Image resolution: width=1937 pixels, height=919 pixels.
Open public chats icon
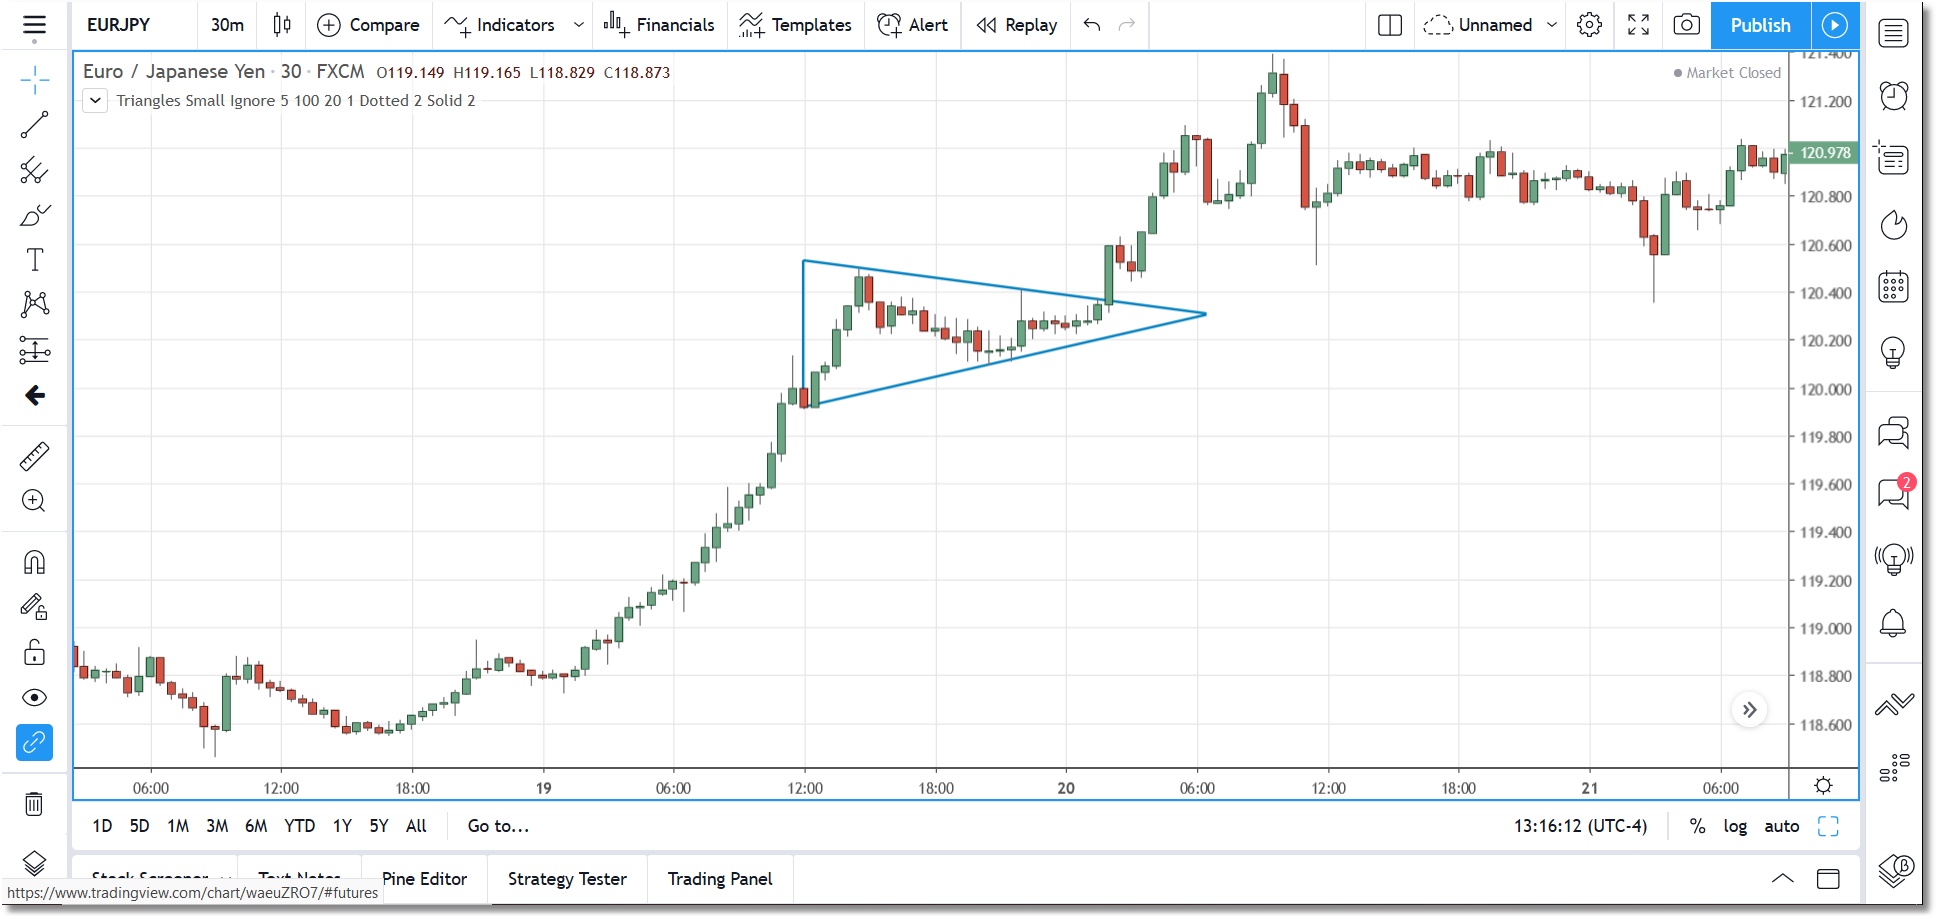(x=1893, y=432)
